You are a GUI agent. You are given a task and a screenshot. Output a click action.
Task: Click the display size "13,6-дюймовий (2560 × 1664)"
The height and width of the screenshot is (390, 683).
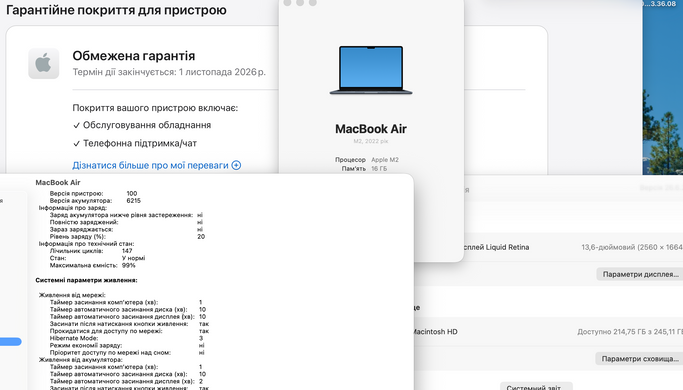click(632, 247)
